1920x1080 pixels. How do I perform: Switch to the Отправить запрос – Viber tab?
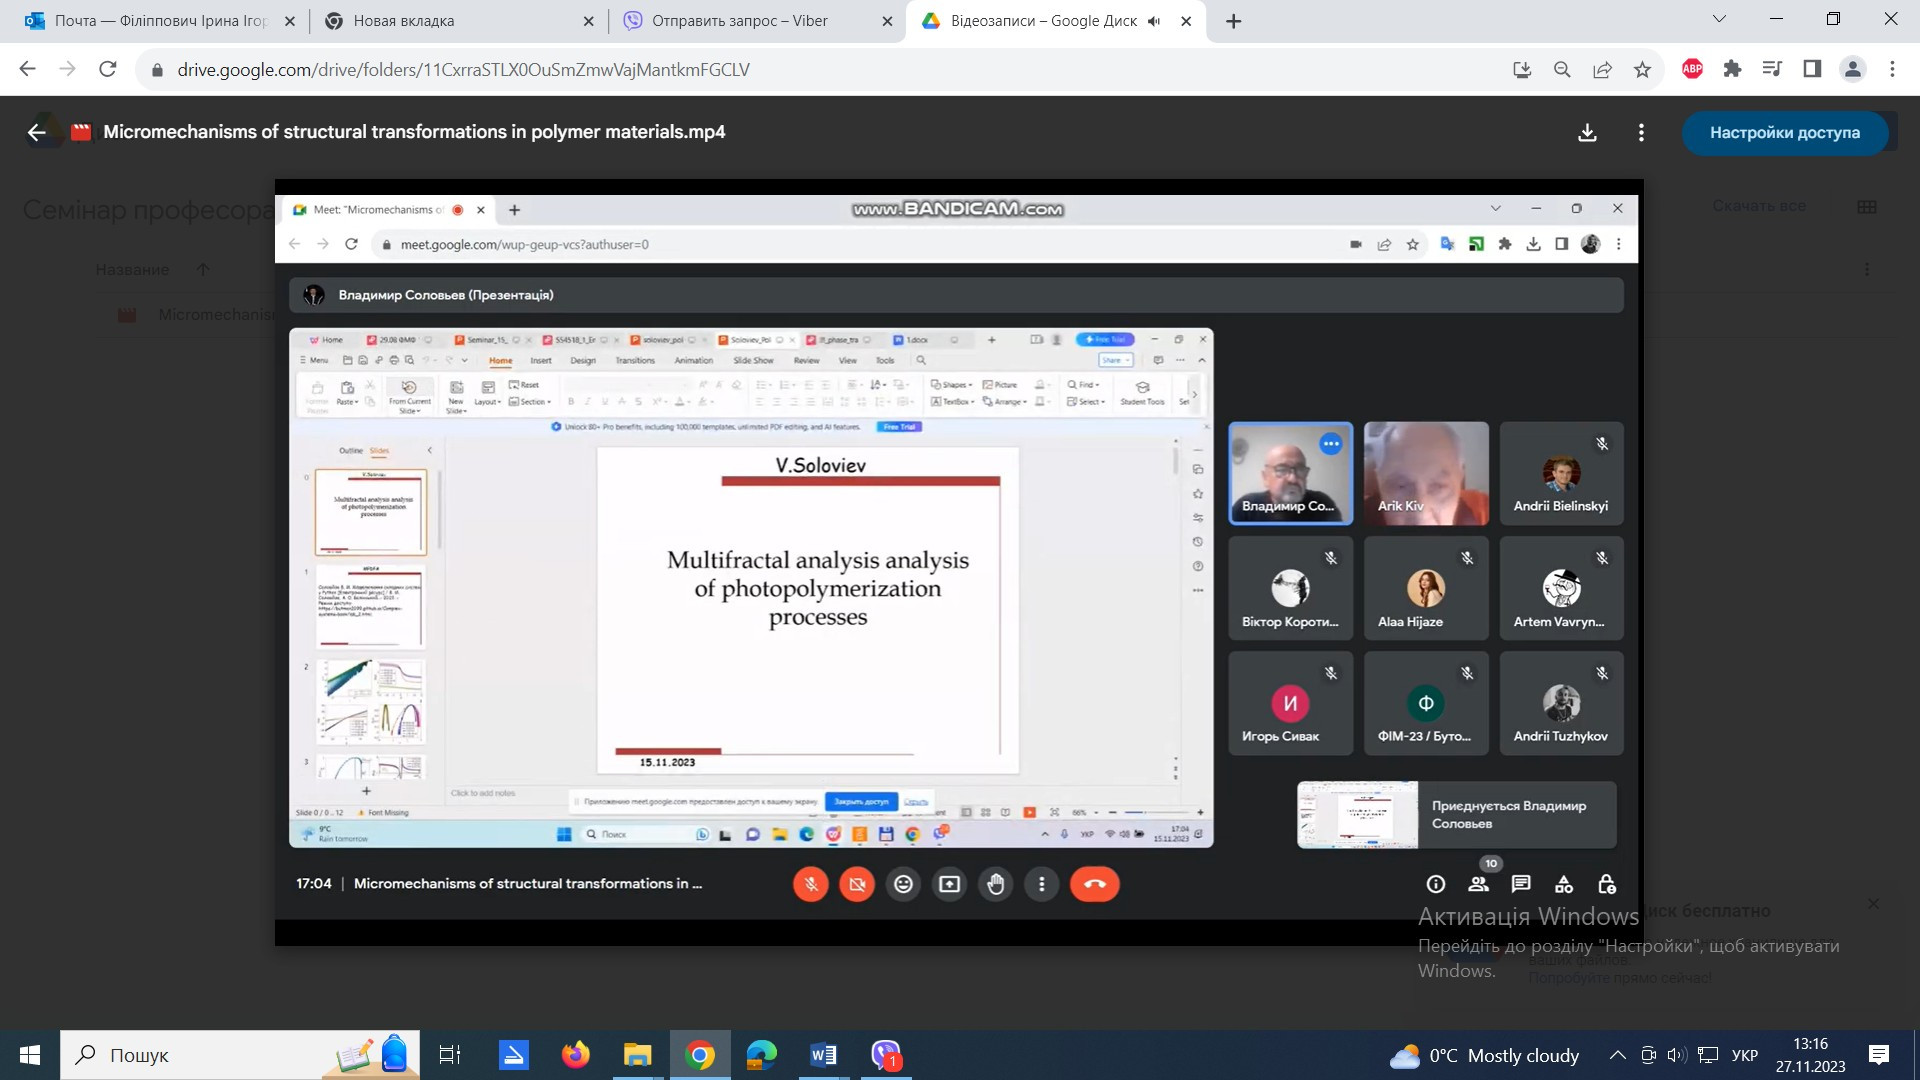(x=740, y=21)
